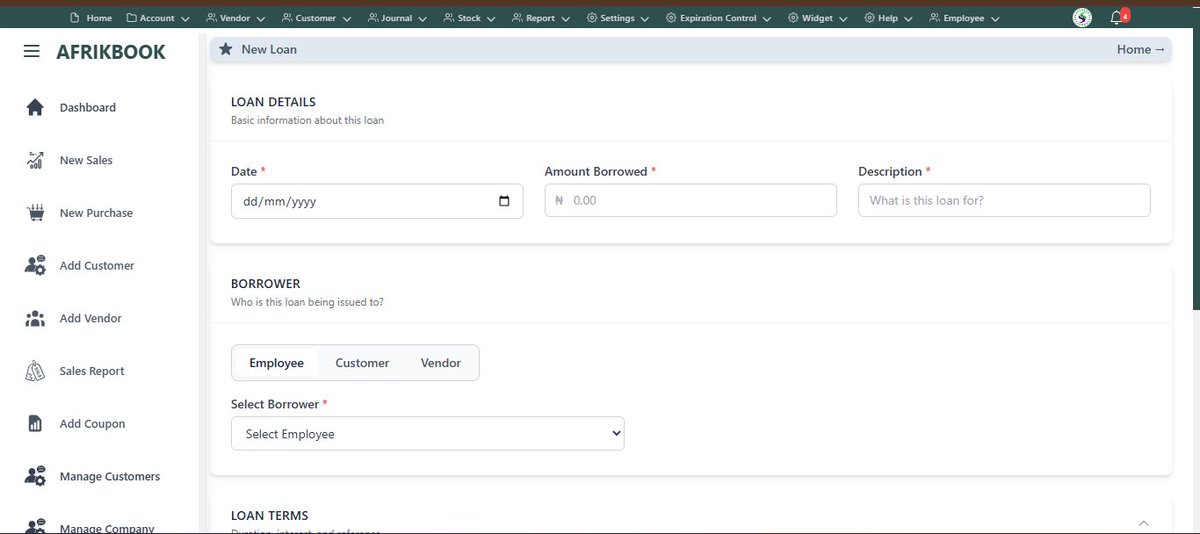Image resolution: width=1200 pixels, height=534 pixels.
Task: Open the date picker calendar icon
Action: pos(504,201)
